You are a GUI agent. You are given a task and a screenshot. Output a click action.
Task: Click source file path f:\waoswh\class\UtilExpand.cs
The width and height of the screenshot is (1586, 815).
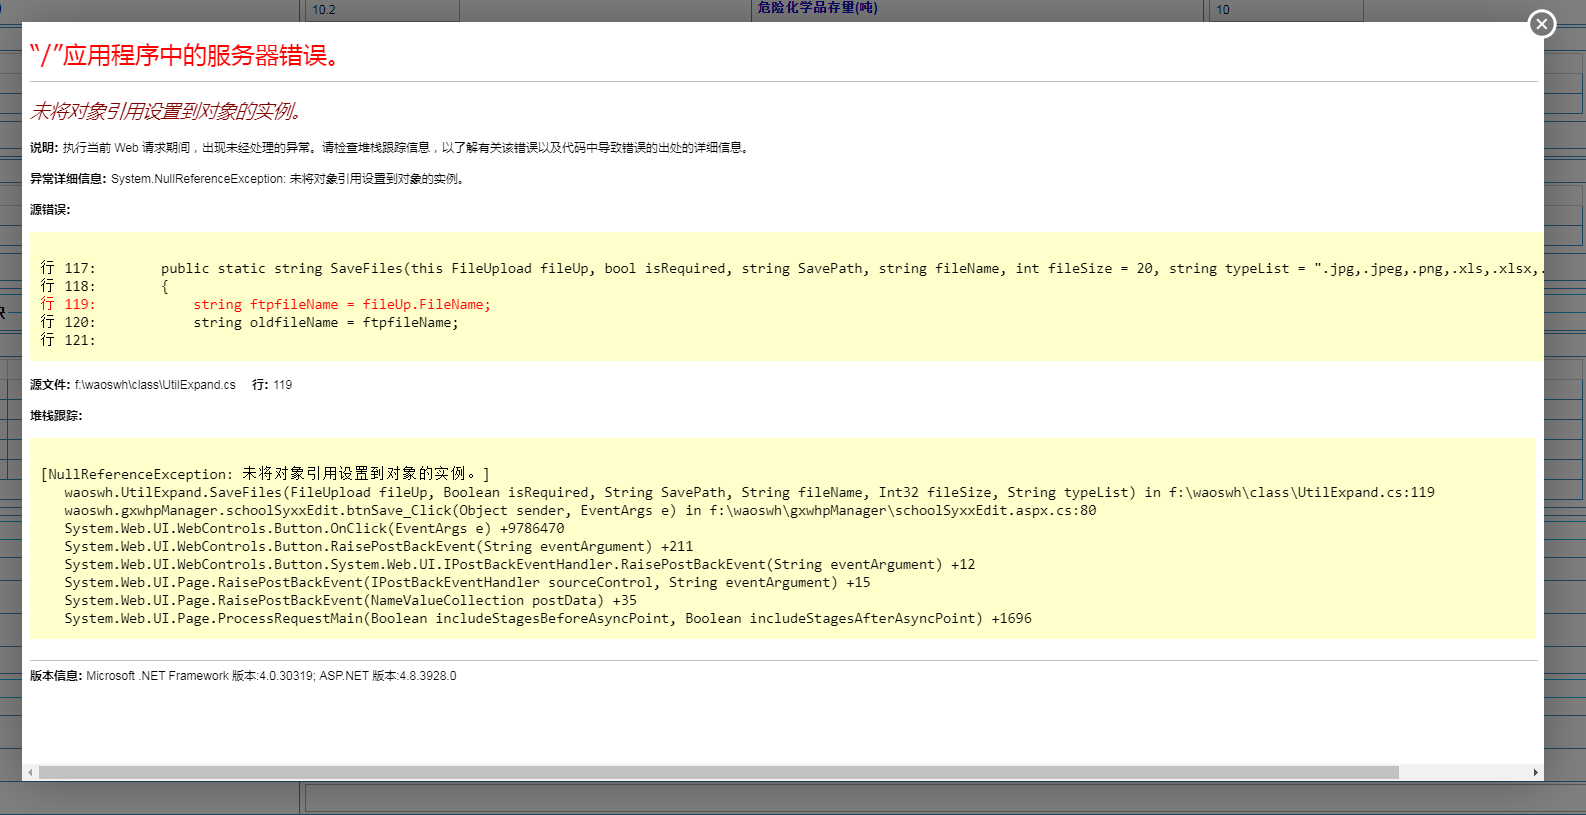[155, 384]
